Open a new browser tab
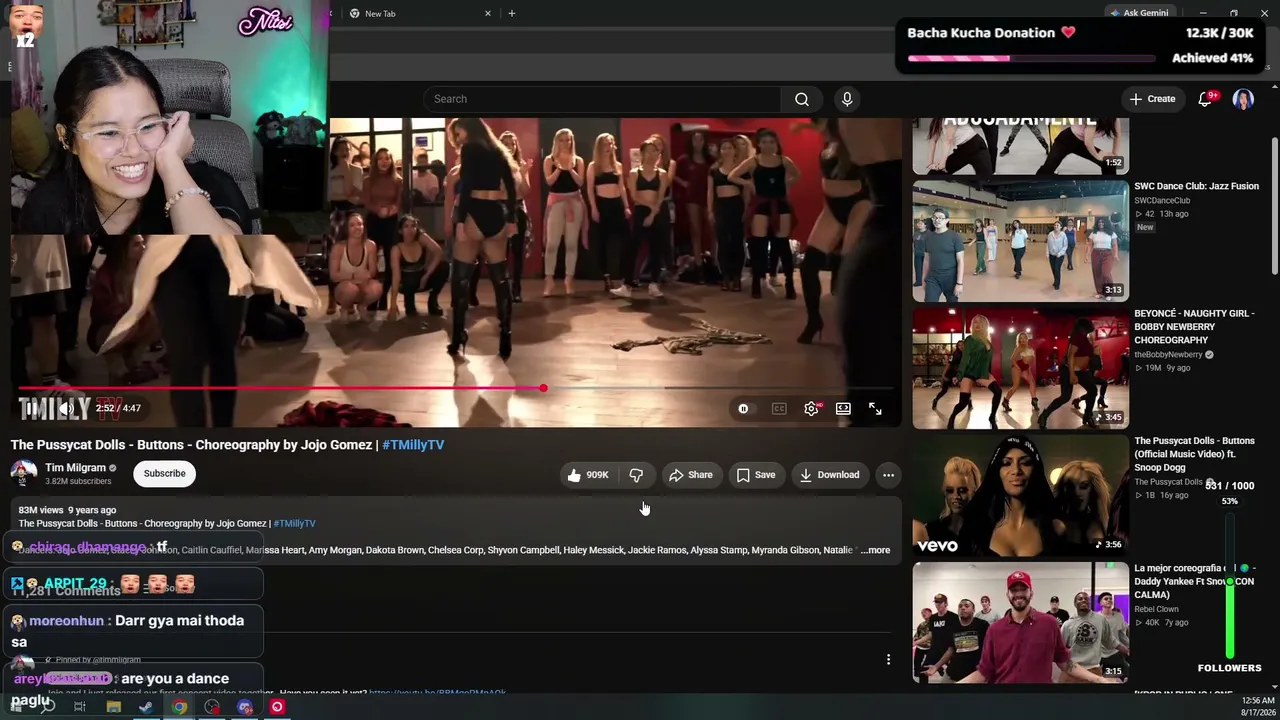The width and height of the screenshot is (1280, 720). [511, 13]
